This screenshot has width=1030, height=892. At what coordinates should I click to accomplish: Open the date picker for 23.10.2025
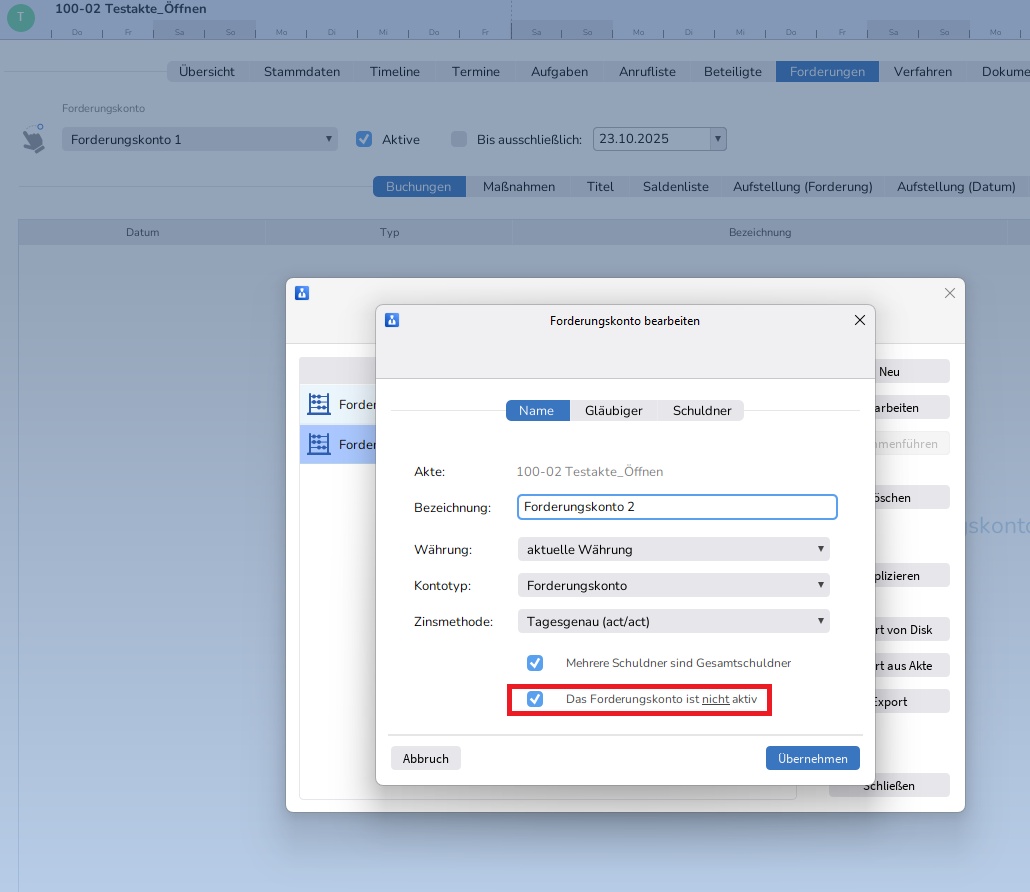pyautogui.click(x=717, y=139)
